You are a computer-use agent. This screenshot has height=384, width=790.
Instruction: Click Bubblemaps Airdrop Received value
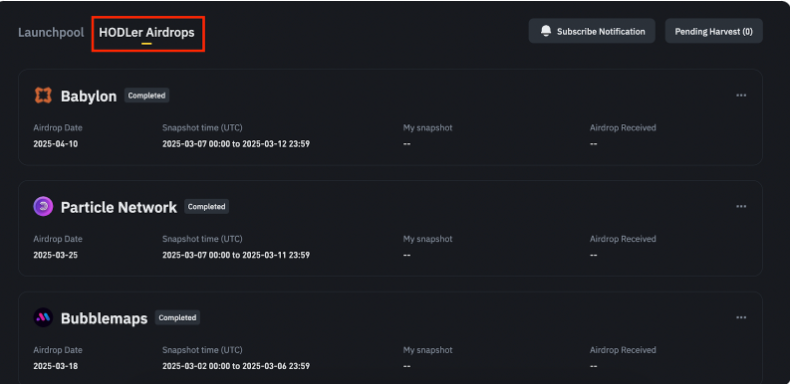pyautogui.click(x=594, y=366)
